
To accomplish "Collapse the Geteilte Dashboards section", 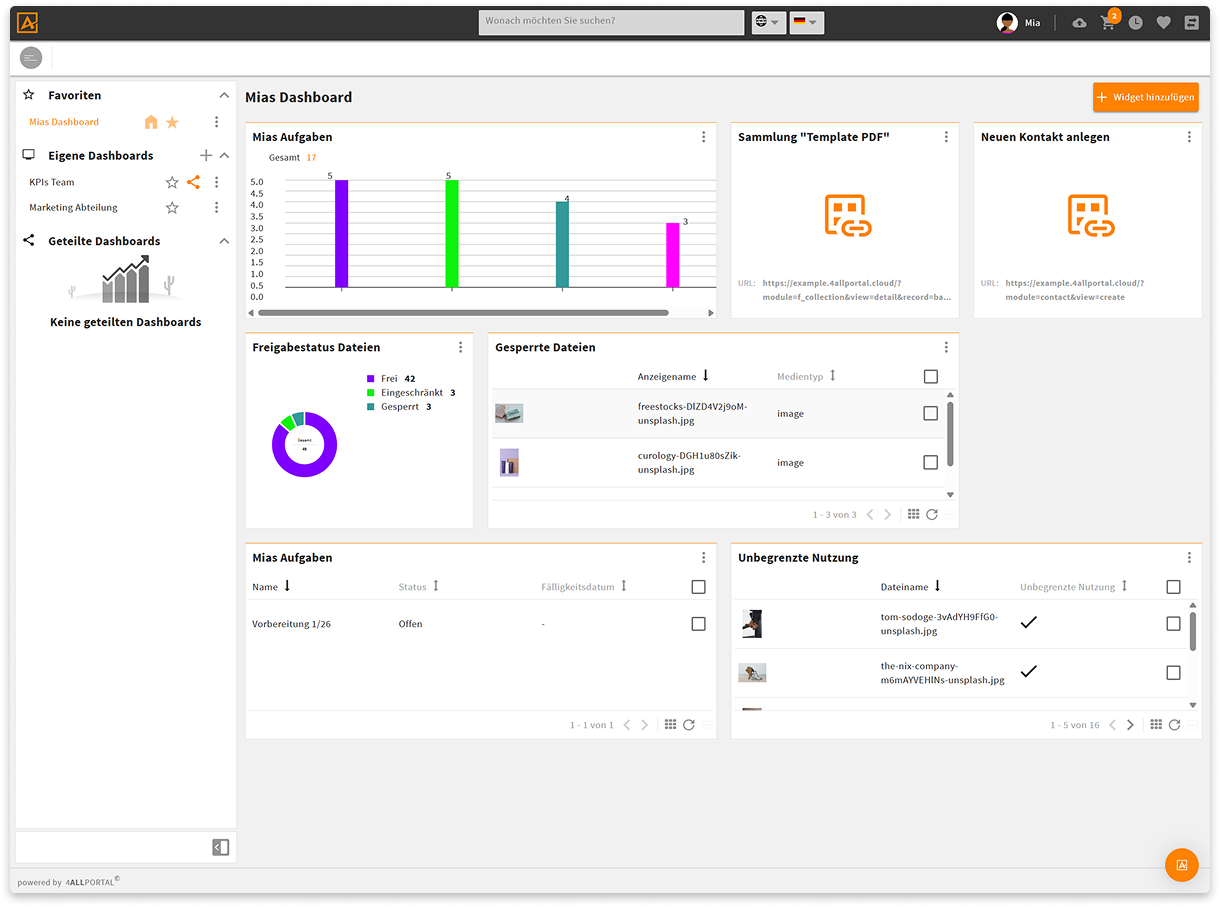I will point(224,241).
